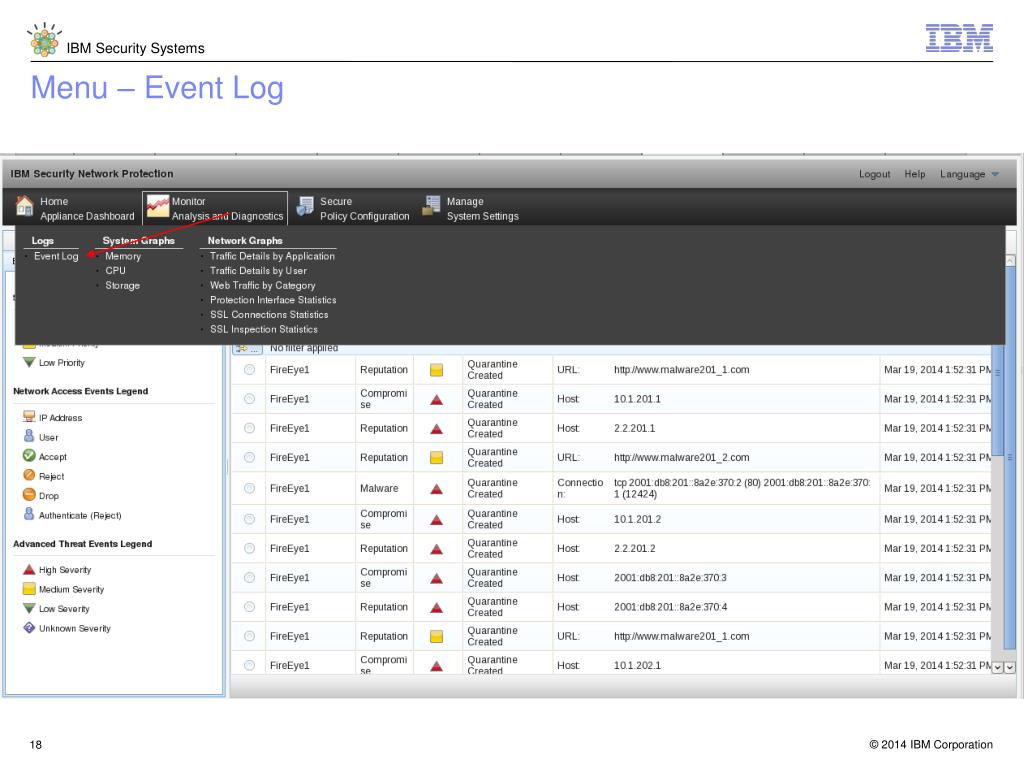Select radio button for host 10.1.201.2 row

[249, 519]
